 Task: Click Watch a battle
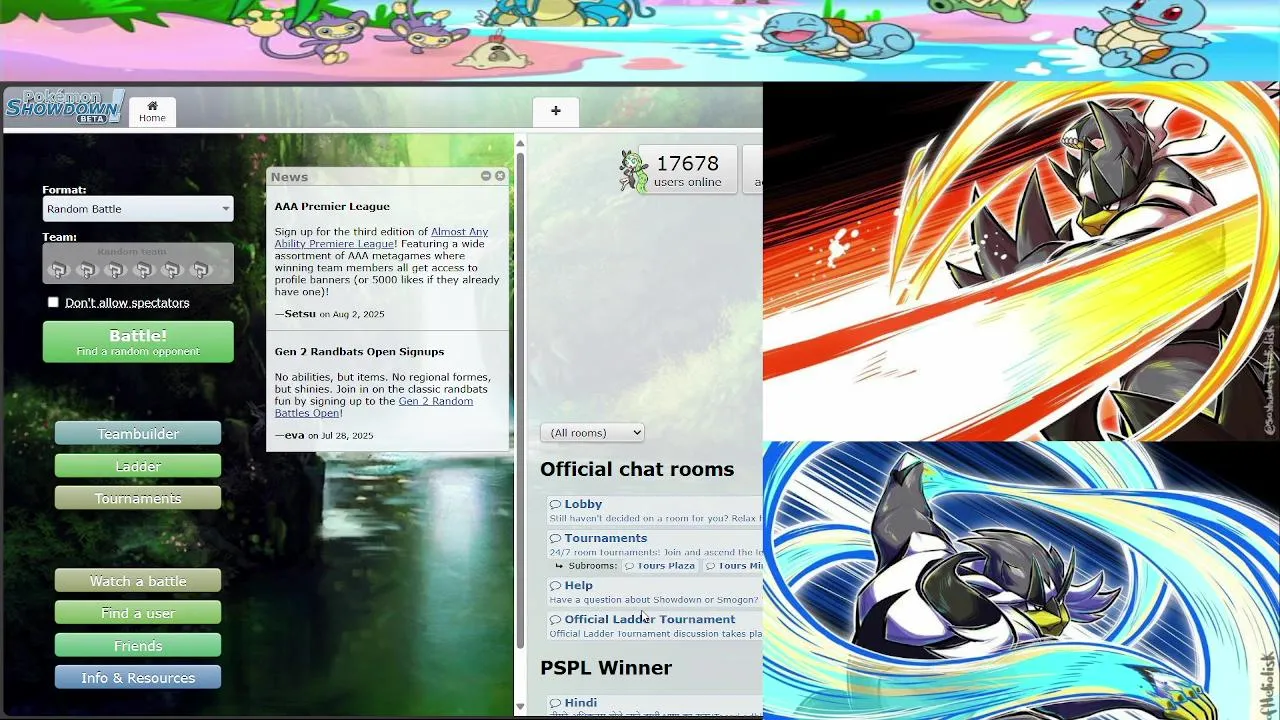(138, 581)
